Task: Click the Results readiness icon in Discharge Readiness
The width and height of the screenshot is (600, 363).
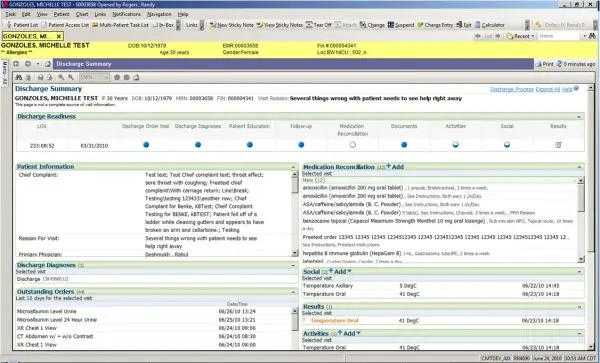Action: tap(558, 145)
